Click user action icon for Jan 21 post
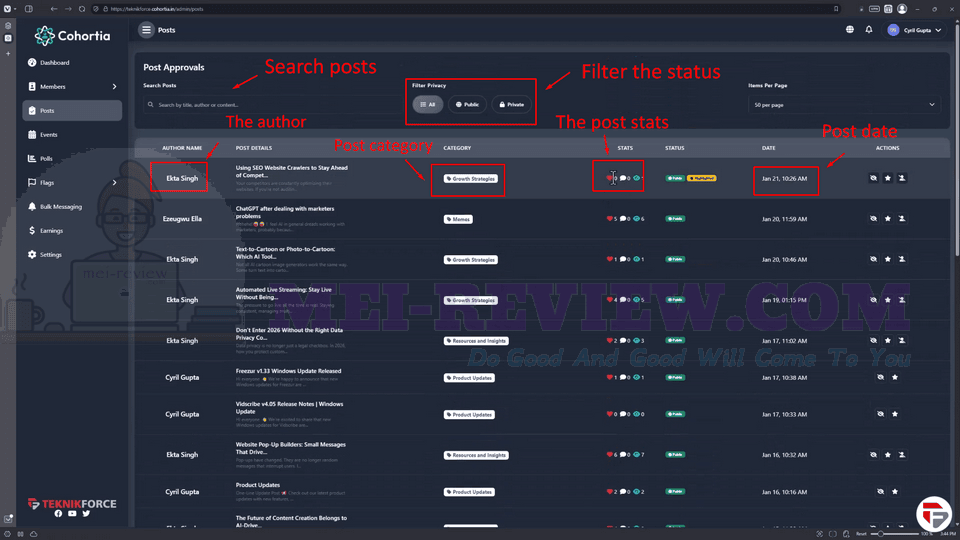The height and width of the screenshot is (540, 960). point(902,178)
